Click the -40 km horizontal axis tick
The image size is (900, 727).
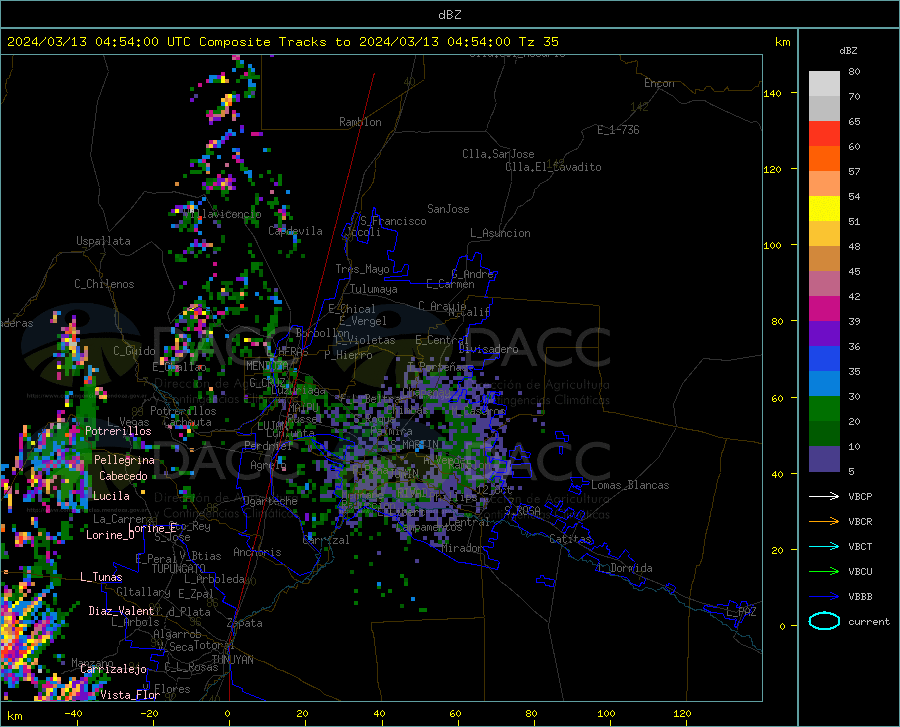73,713
